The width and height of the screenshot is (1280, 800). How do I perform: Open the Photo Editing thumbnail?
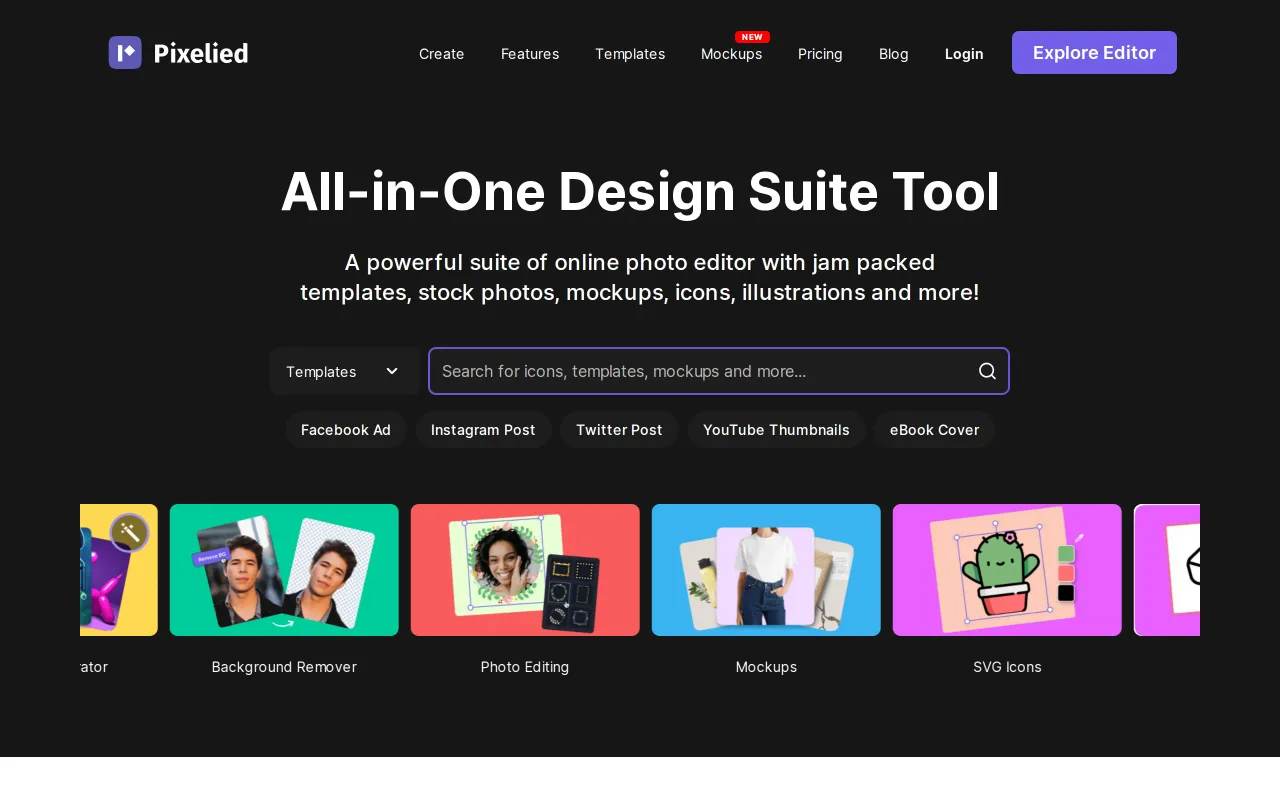point(525,570)
